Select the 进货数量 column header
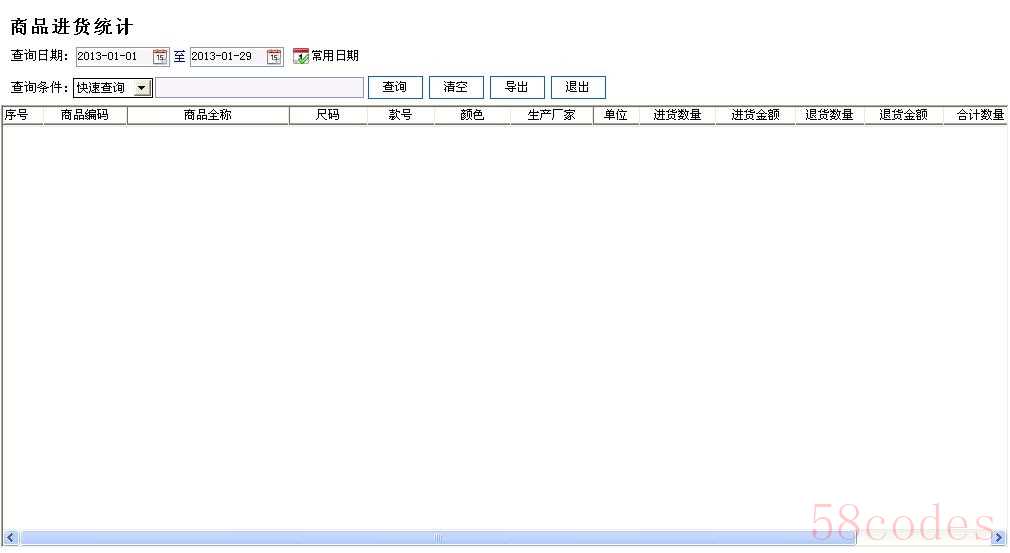This screenshot has width=1010, height=553. [x=677, y=115]
